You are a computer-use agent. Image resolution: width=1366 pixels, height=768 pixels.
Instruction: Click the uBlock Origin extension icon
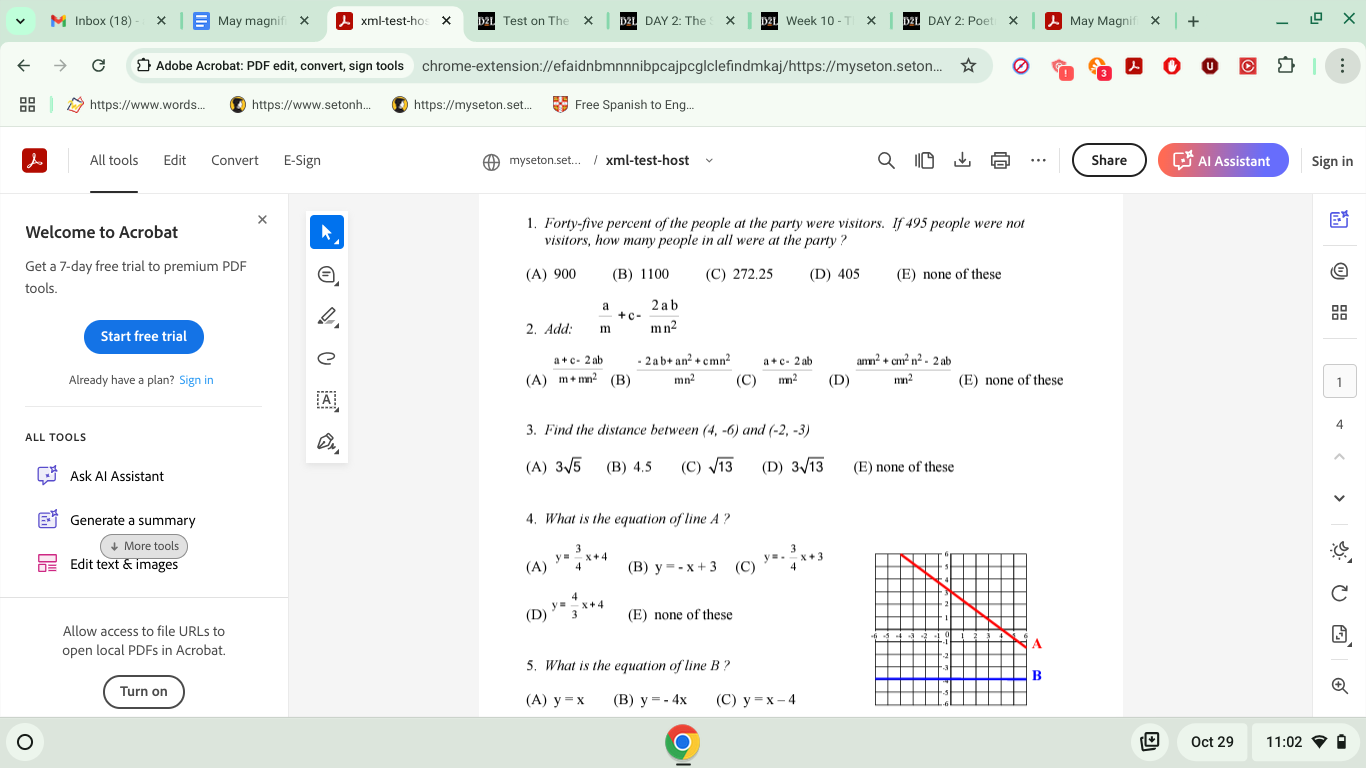1210,66
